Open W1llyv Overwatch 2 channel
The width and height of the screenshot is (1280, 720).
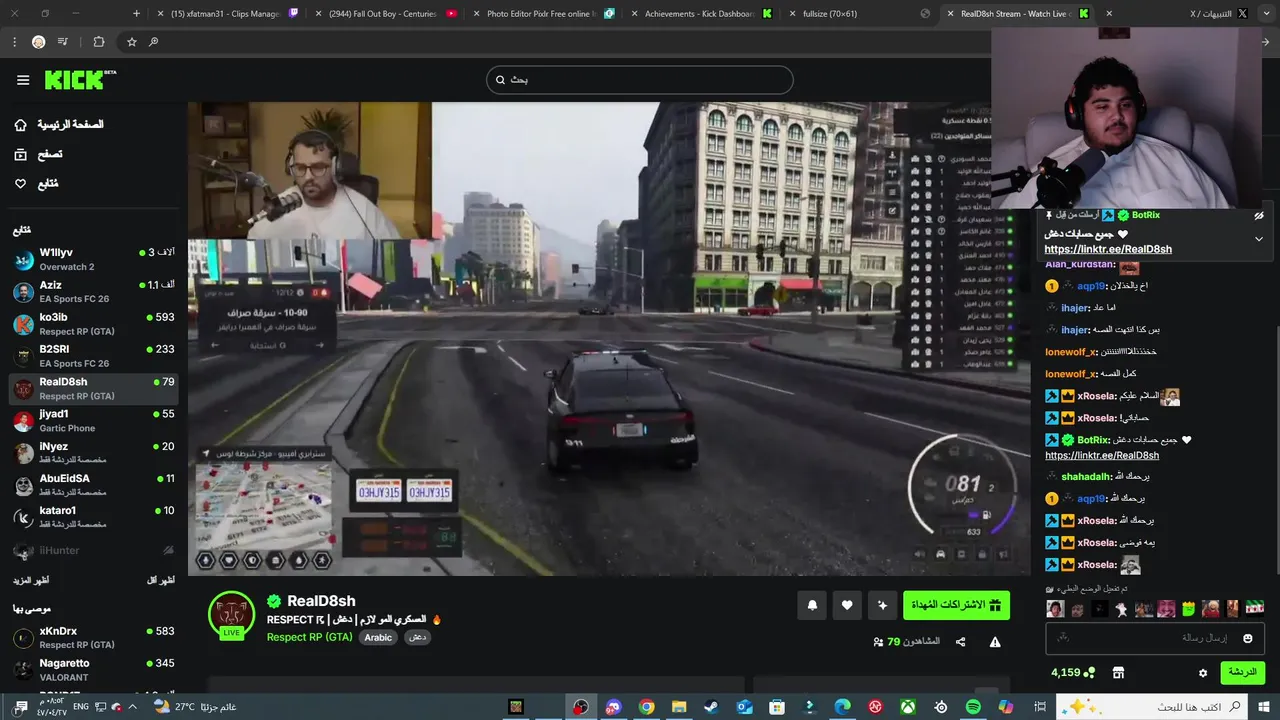94,260
